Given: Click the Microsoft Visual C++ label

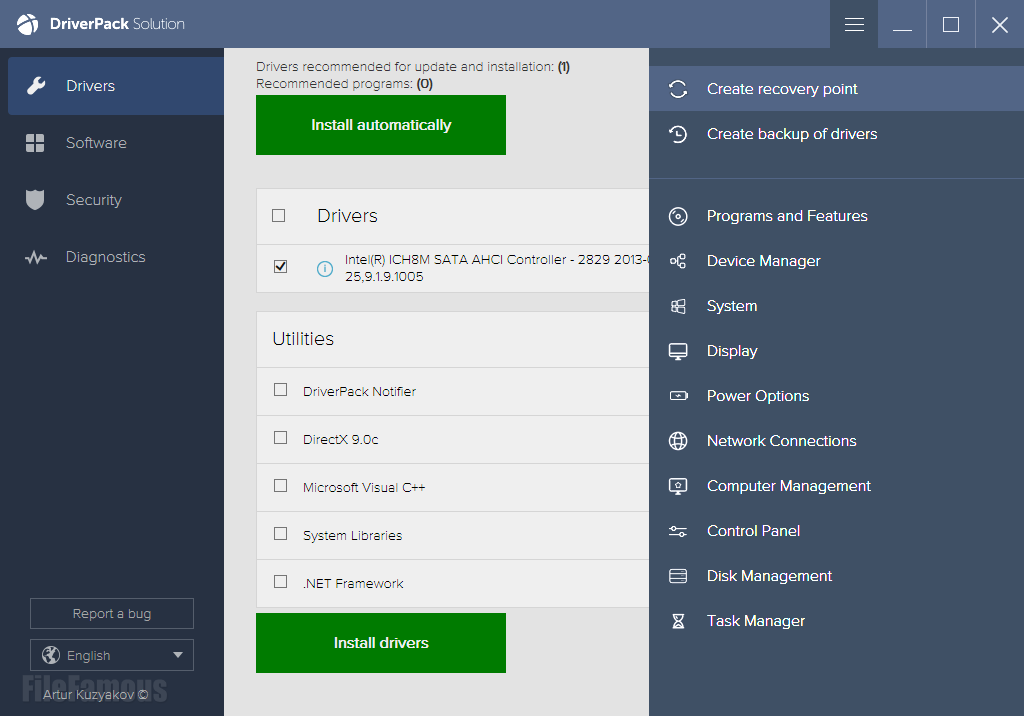Looking at the screenshot, I should coord(364,487).
